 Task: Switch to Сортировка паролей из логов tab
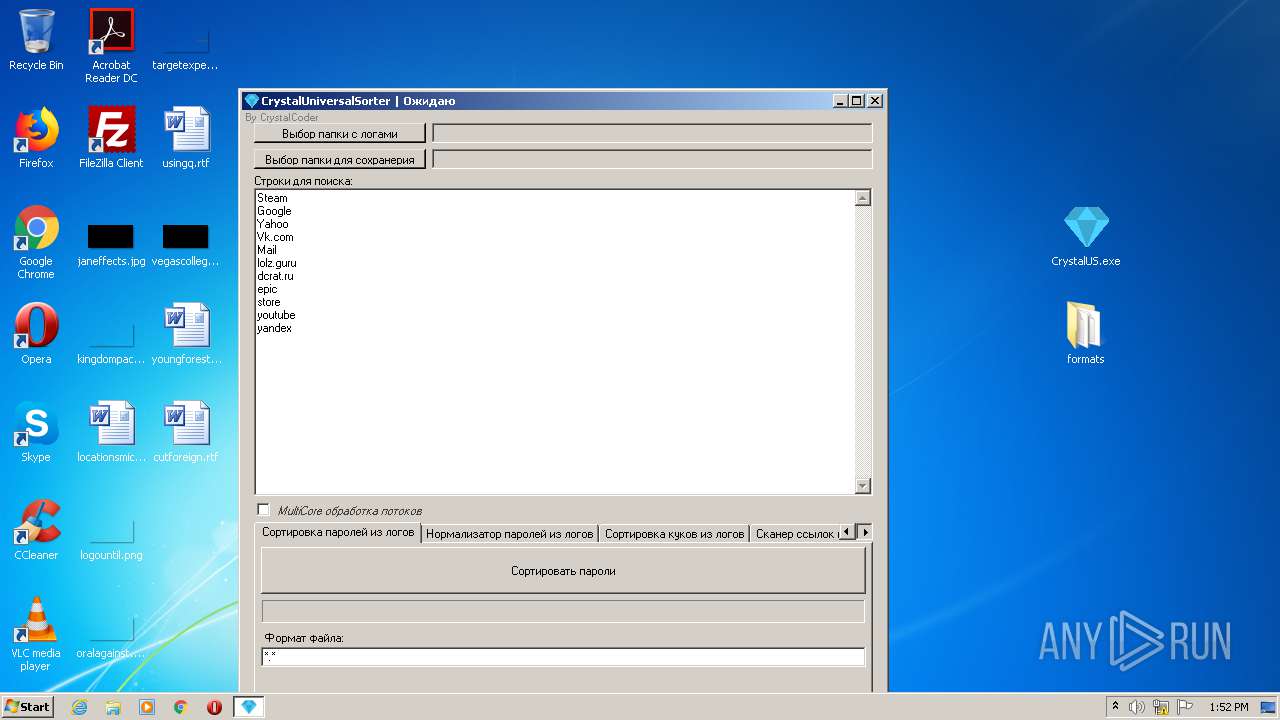tap(338, 533)
